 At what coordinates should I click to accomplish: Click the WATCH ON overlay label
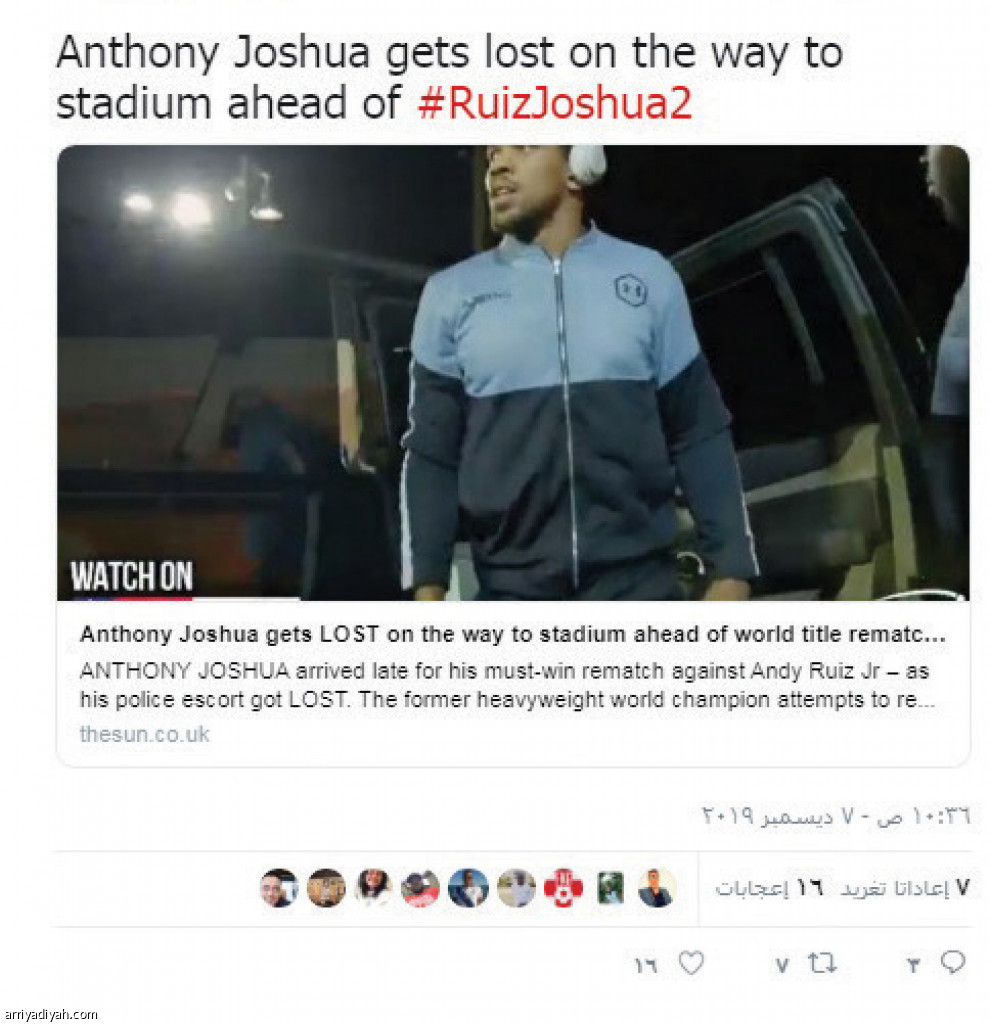coord(132,577)
